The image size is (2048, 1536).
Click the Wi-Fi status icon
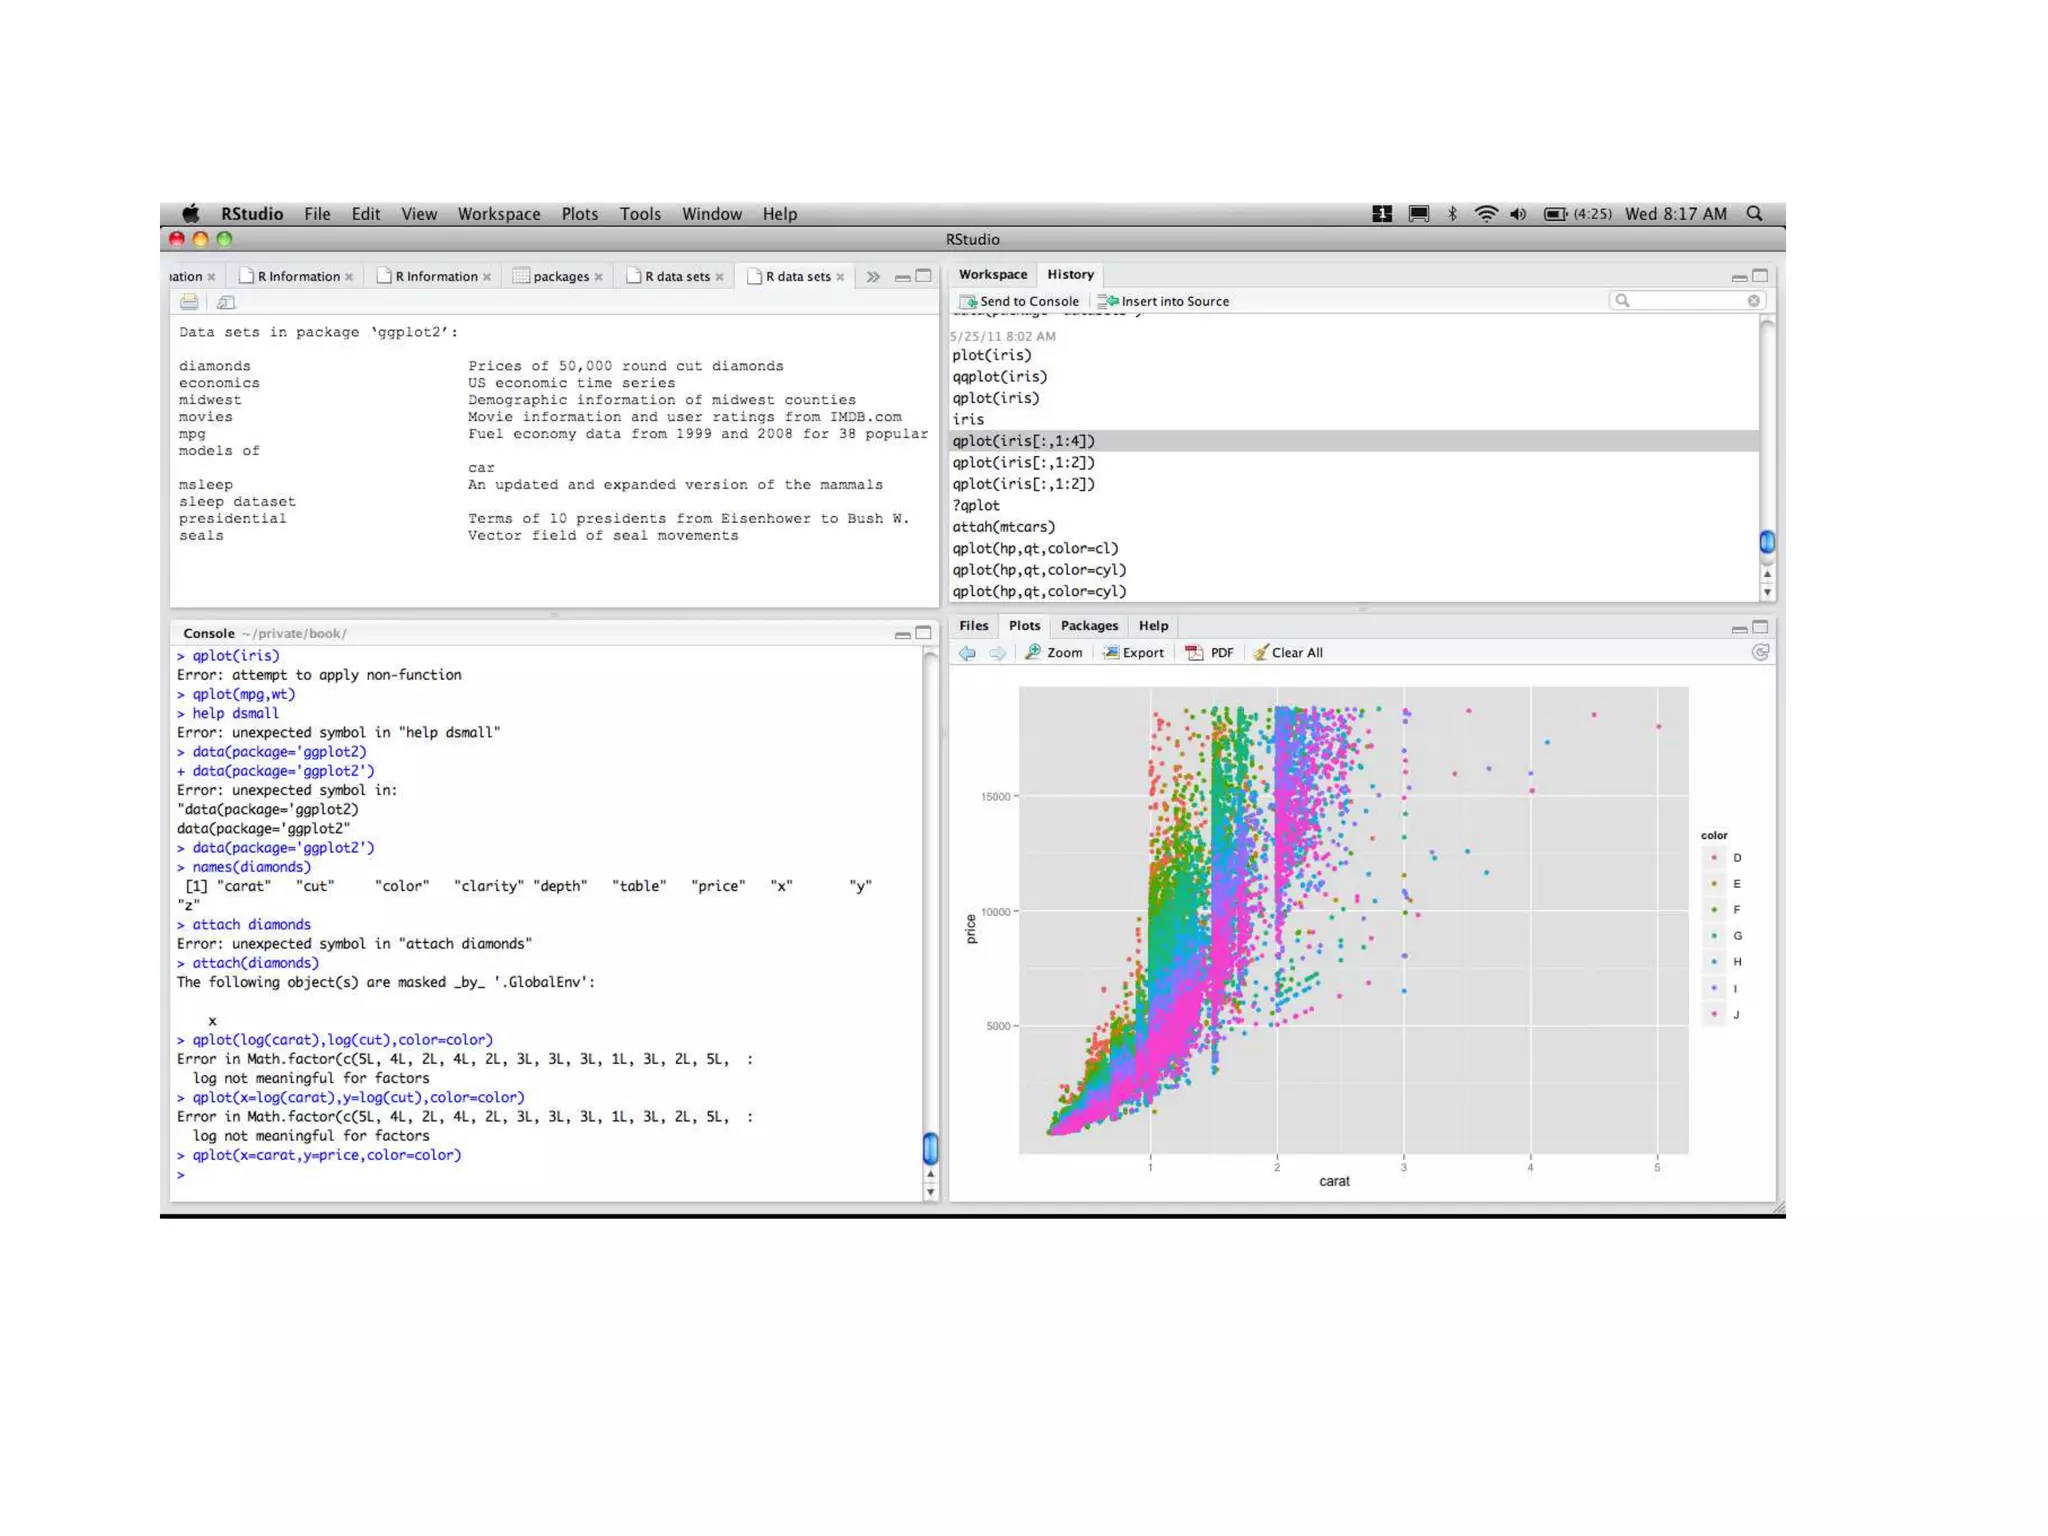tap(1486, 214)
